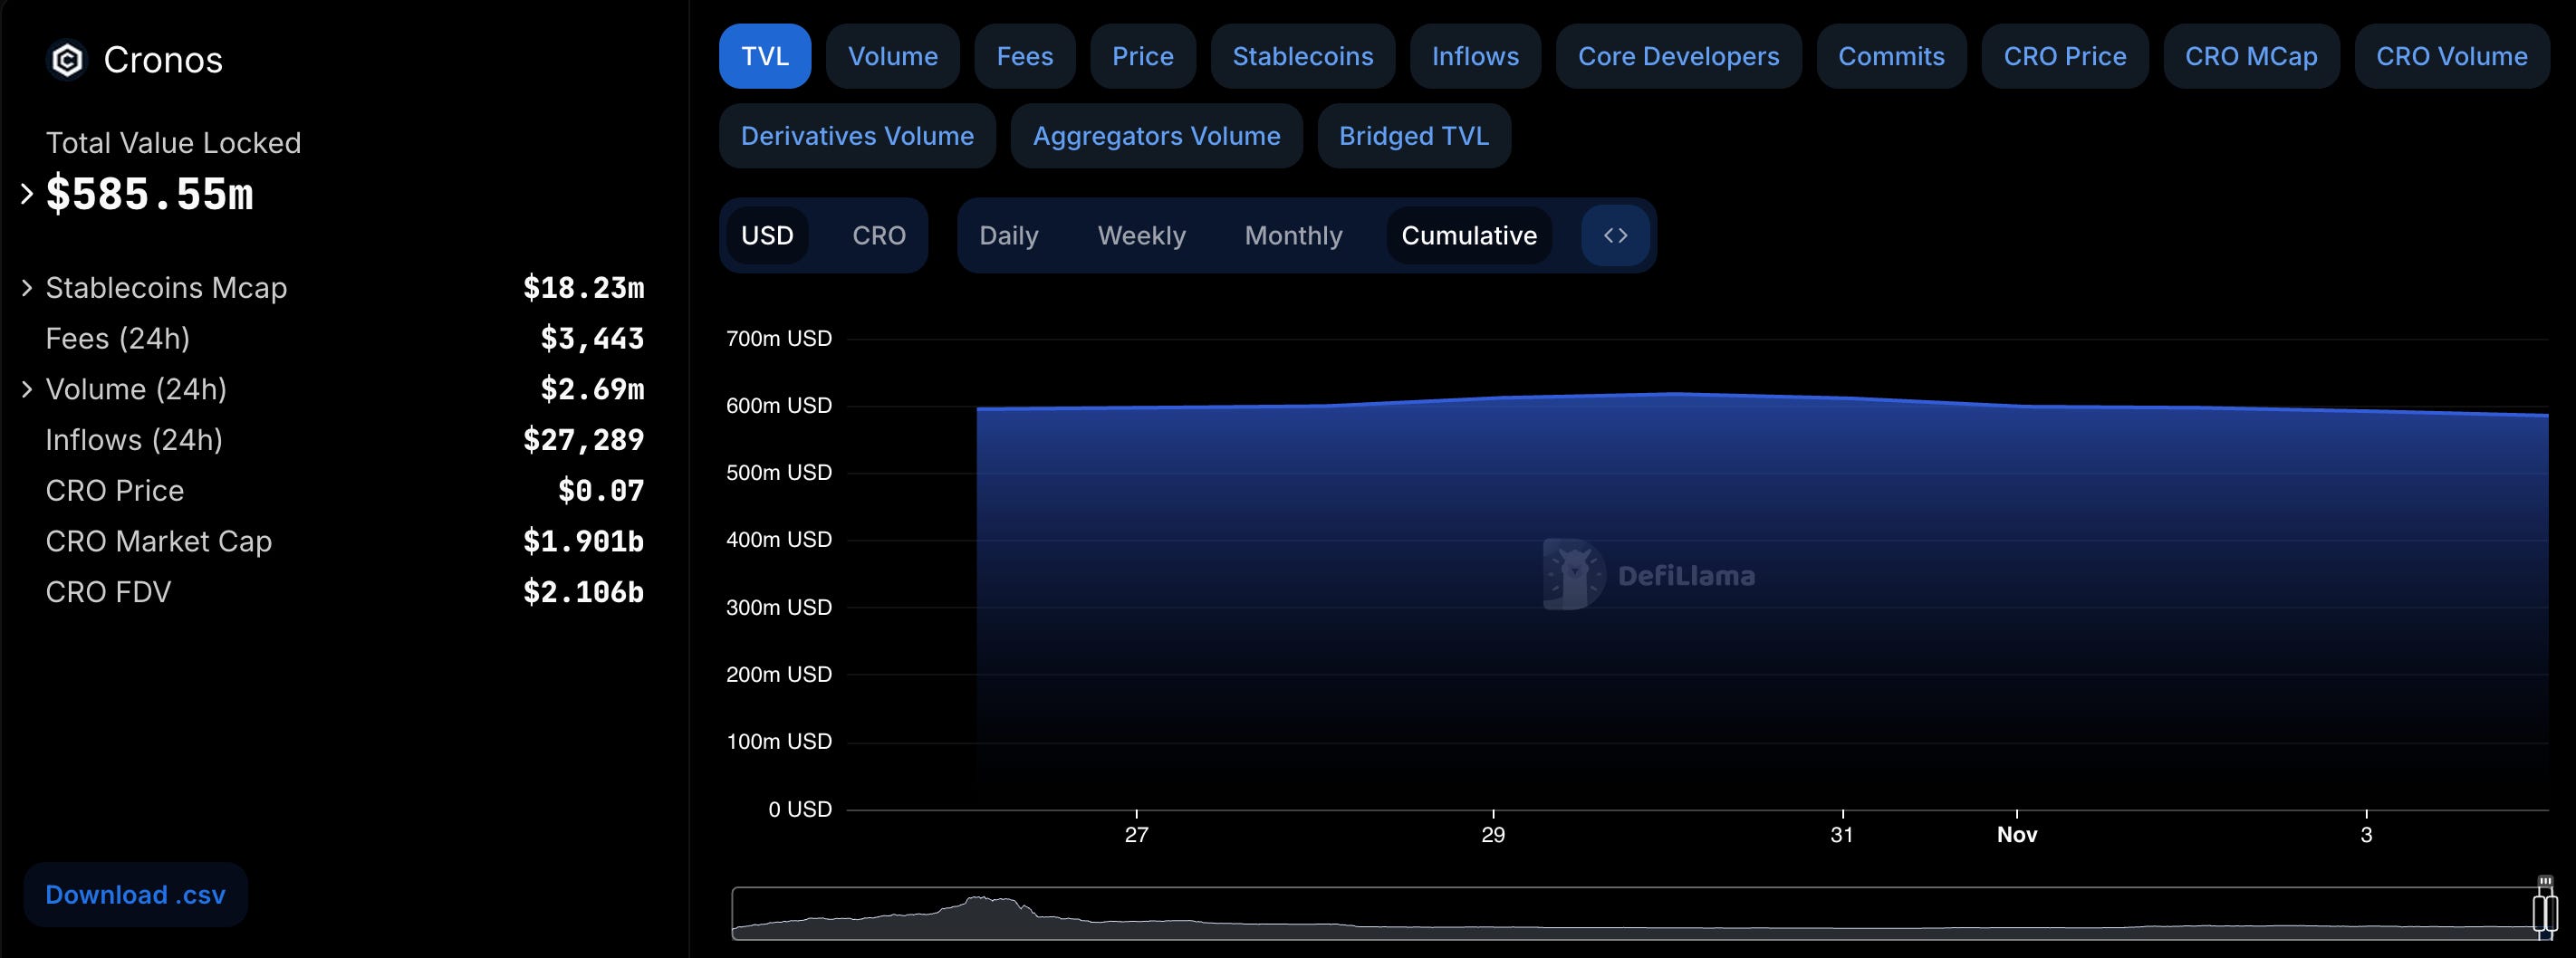This screenshot has height=958, width=2576.
Task: Click the Inflows (24h) value $27,289
Action: pos(584,440)
